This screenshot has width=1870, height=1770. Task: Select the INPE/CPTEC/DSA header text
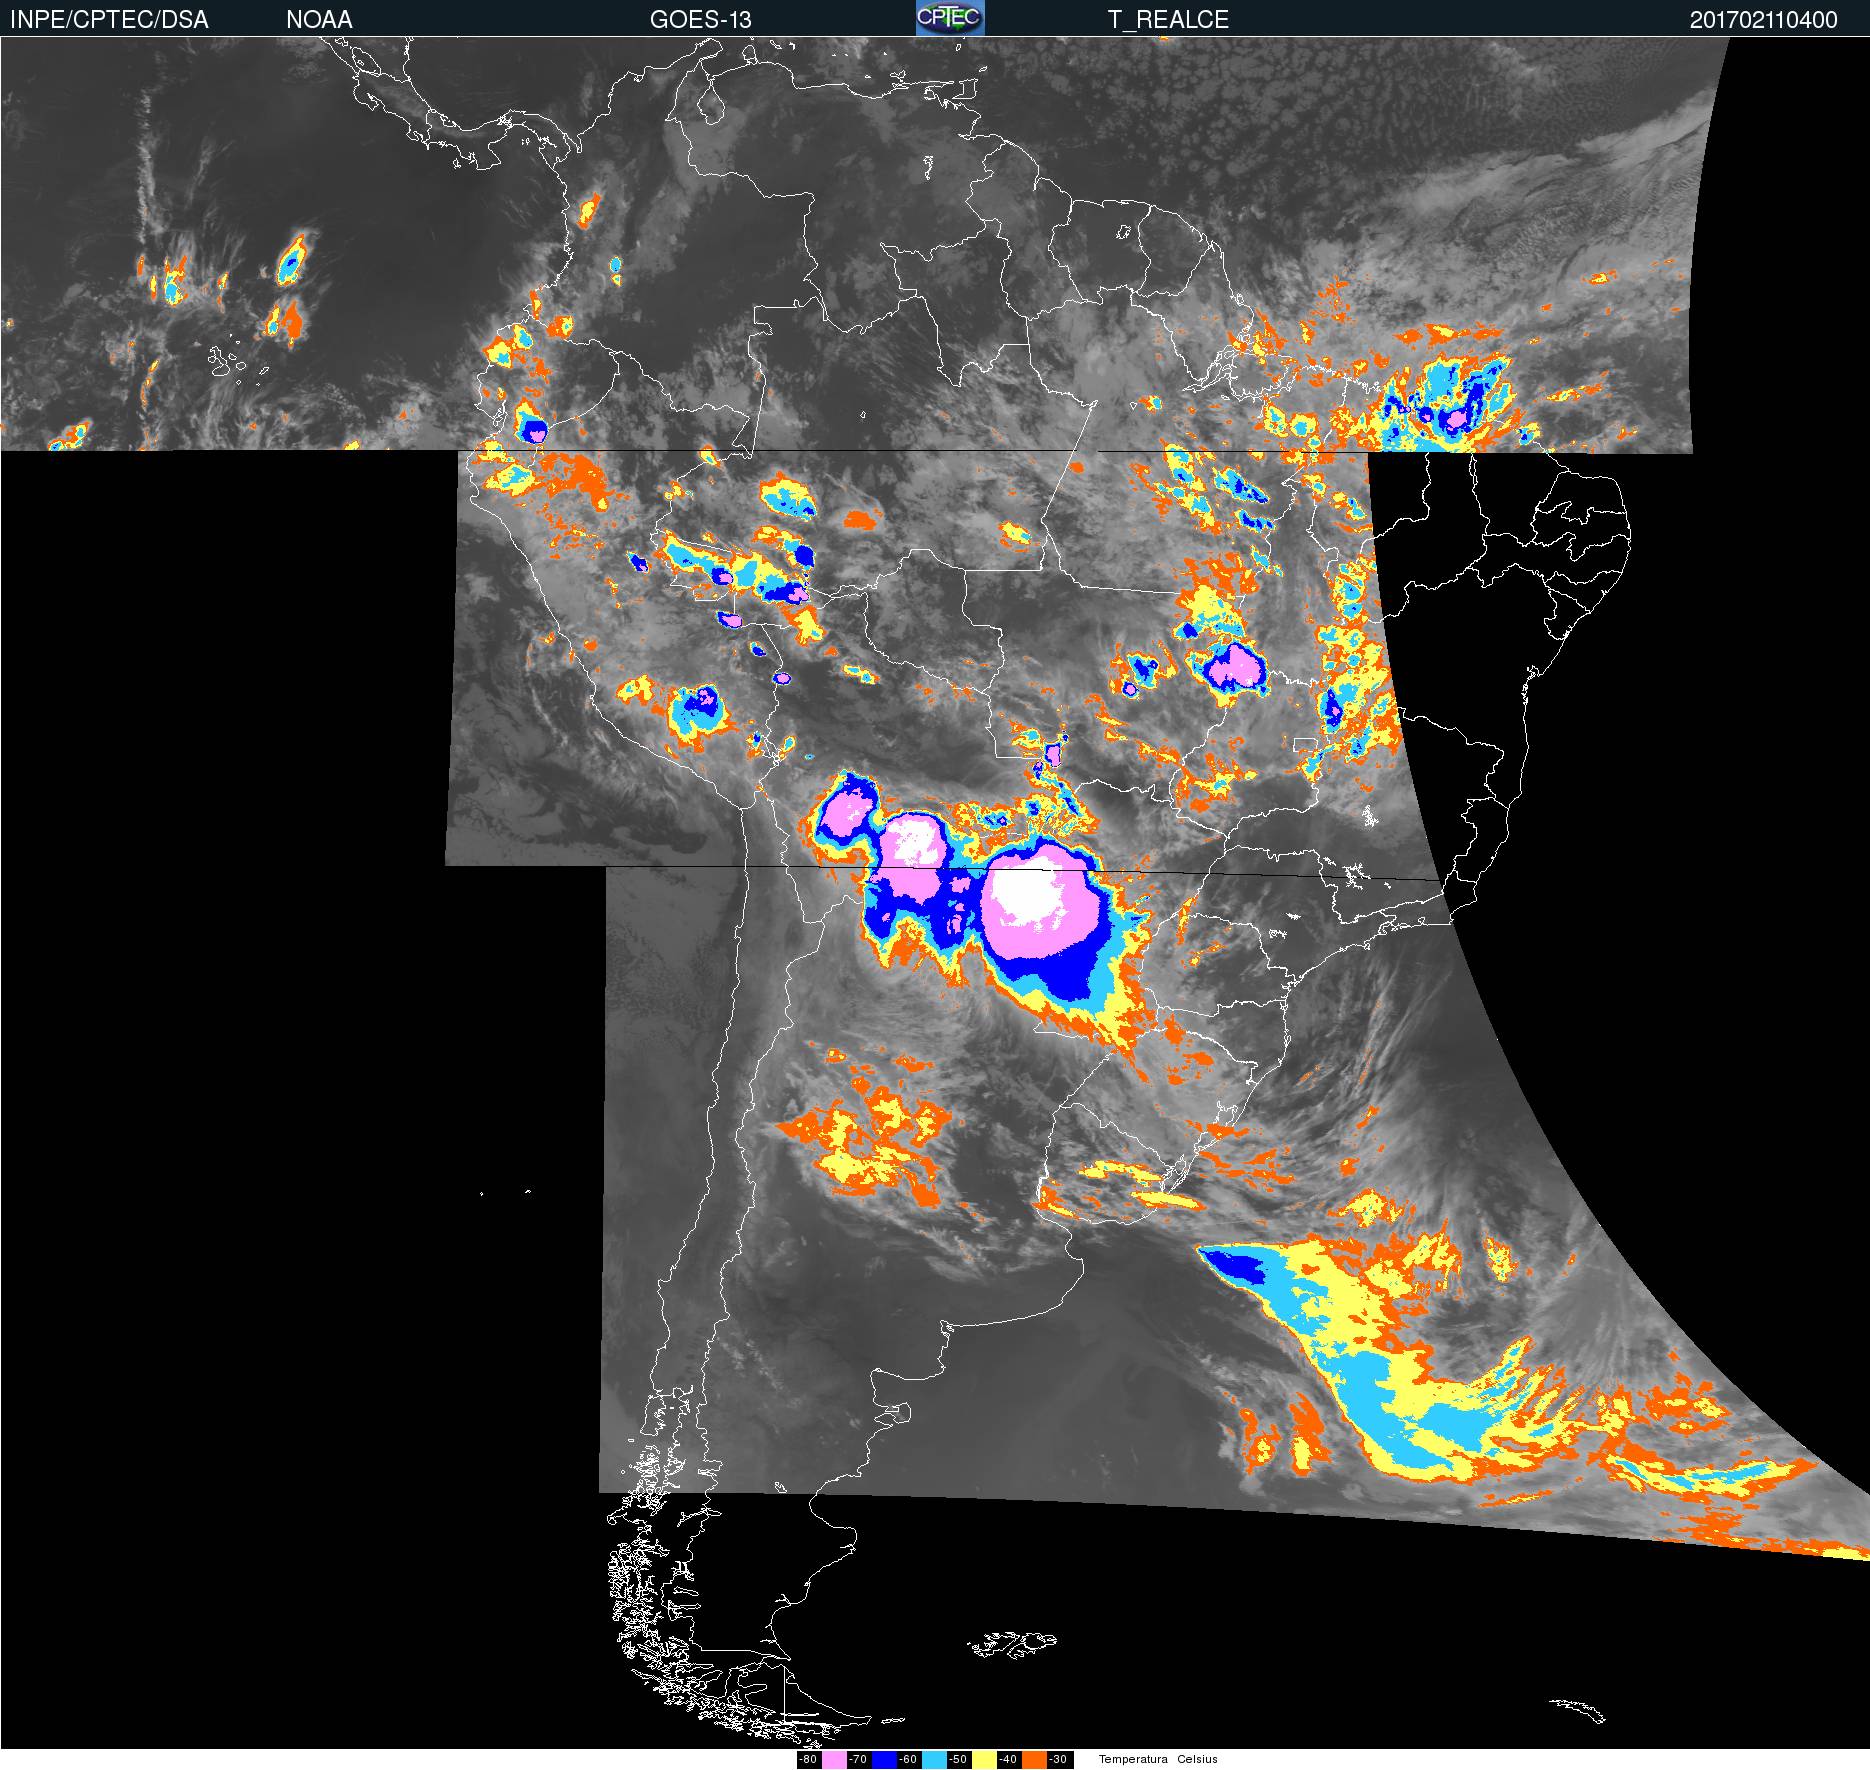109,19
